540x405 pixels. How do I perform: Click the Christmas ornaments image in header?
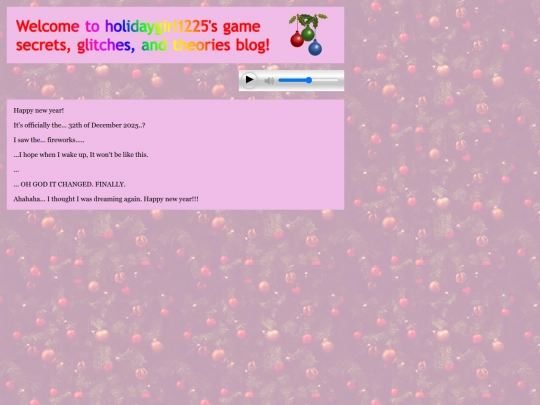(308, 34)
